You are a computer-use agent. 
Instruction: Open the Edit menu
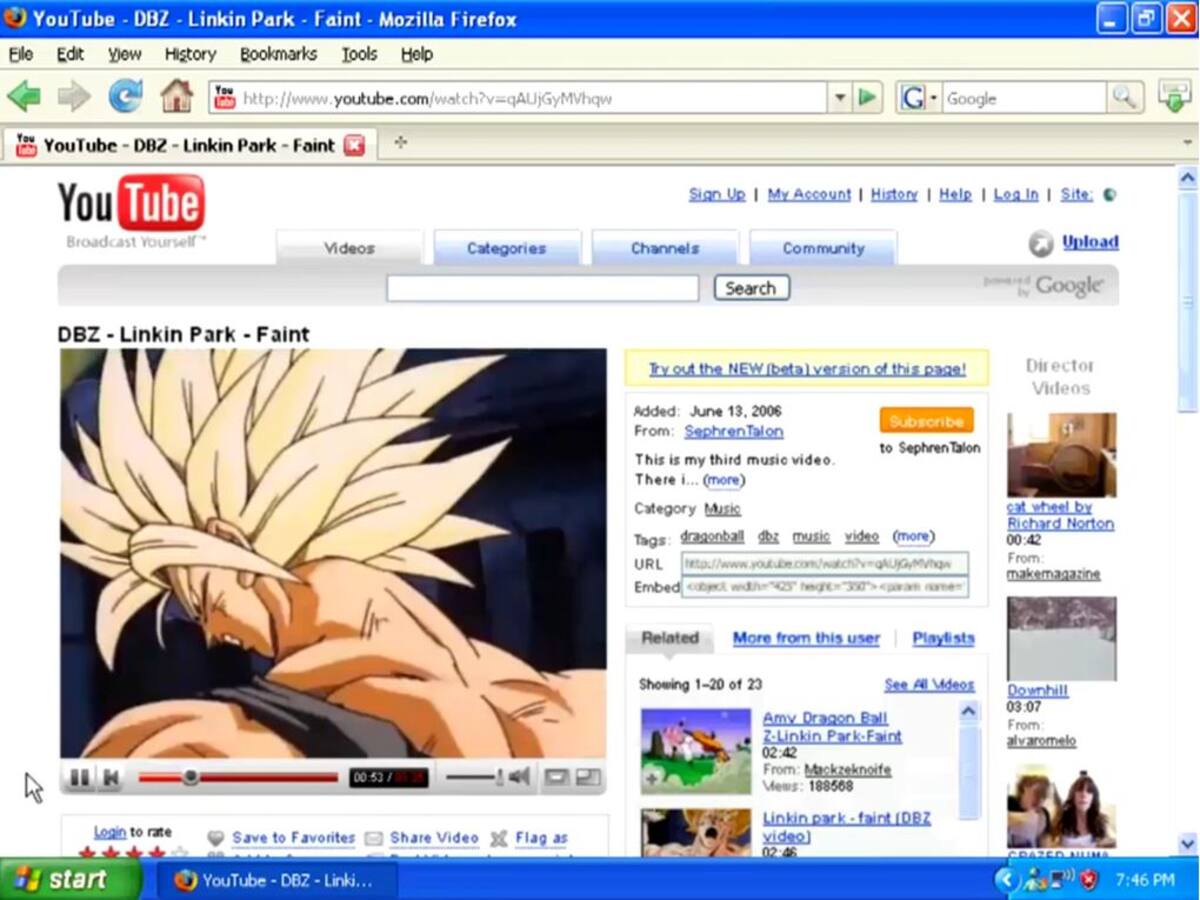[70, 54]
